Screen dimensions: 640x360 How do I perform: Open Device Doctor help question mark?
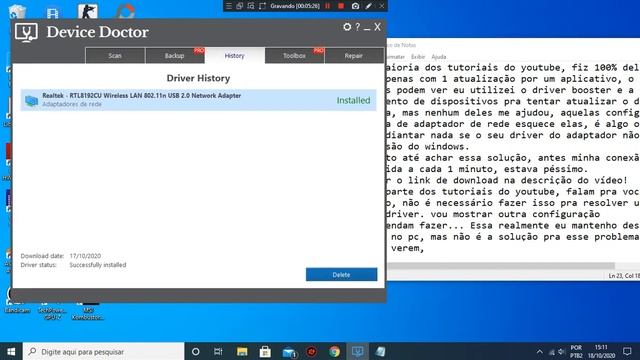[x=358, y=27]
